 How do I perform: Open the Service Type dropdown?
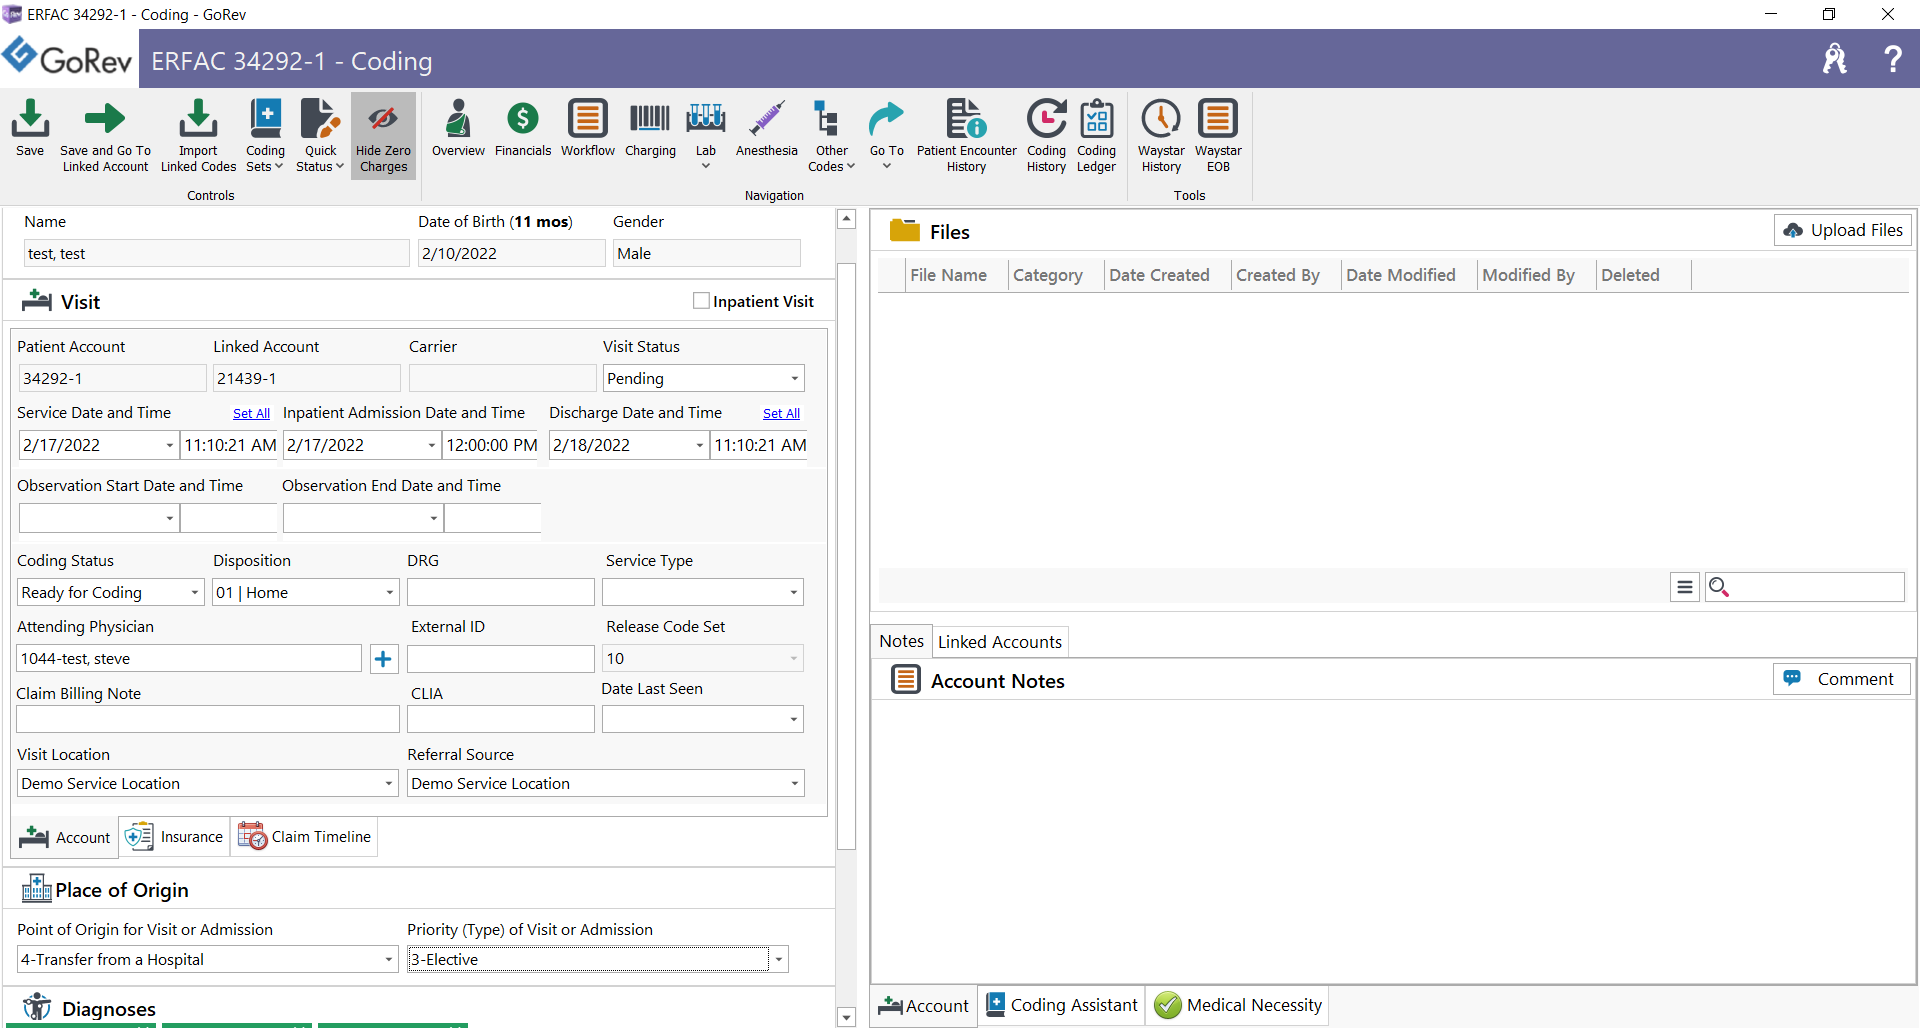coord(794,592)
